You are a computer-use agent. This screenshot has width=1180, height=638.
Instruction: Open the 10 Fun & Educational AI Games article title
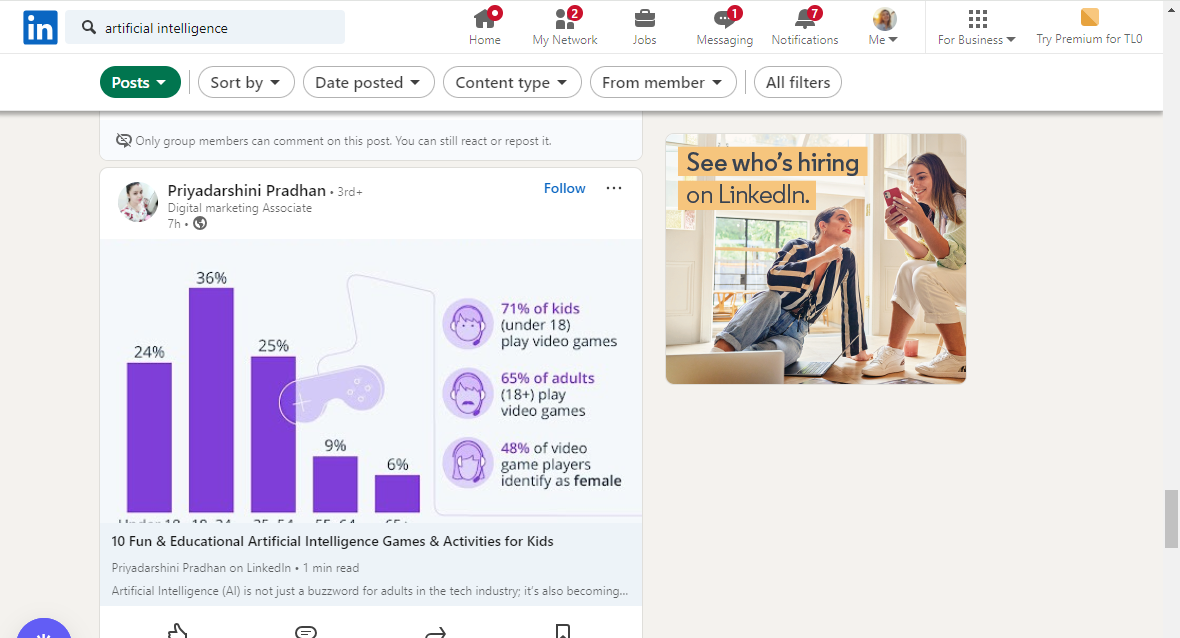[332, 541]
